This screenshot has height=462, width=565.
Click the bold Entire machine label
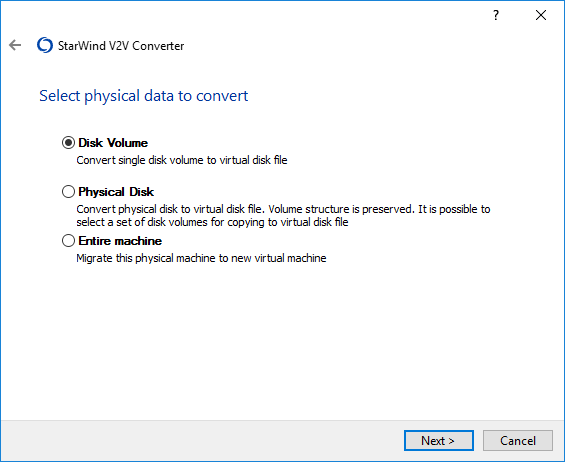click(x=120, y=241)
